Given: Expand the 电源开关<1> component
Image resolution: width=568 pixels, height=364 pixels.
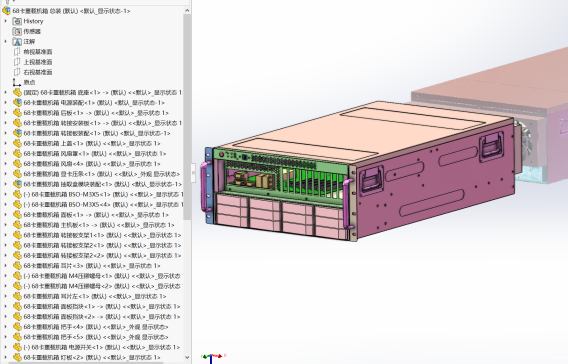Looking at the screenshot, I should tap(5, 347).
